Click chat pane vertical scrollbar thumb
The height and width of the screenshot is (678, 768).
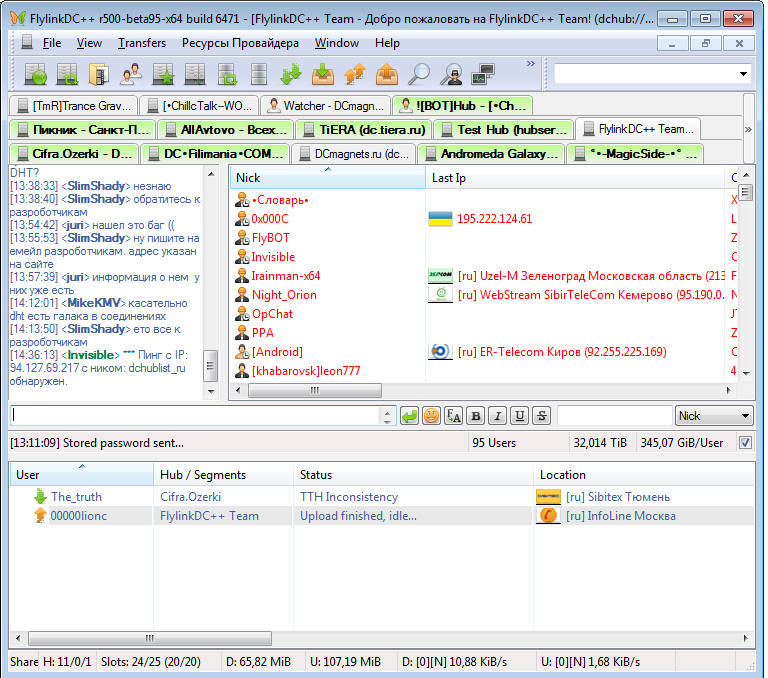pyautogui.click(x=211, y=366)
